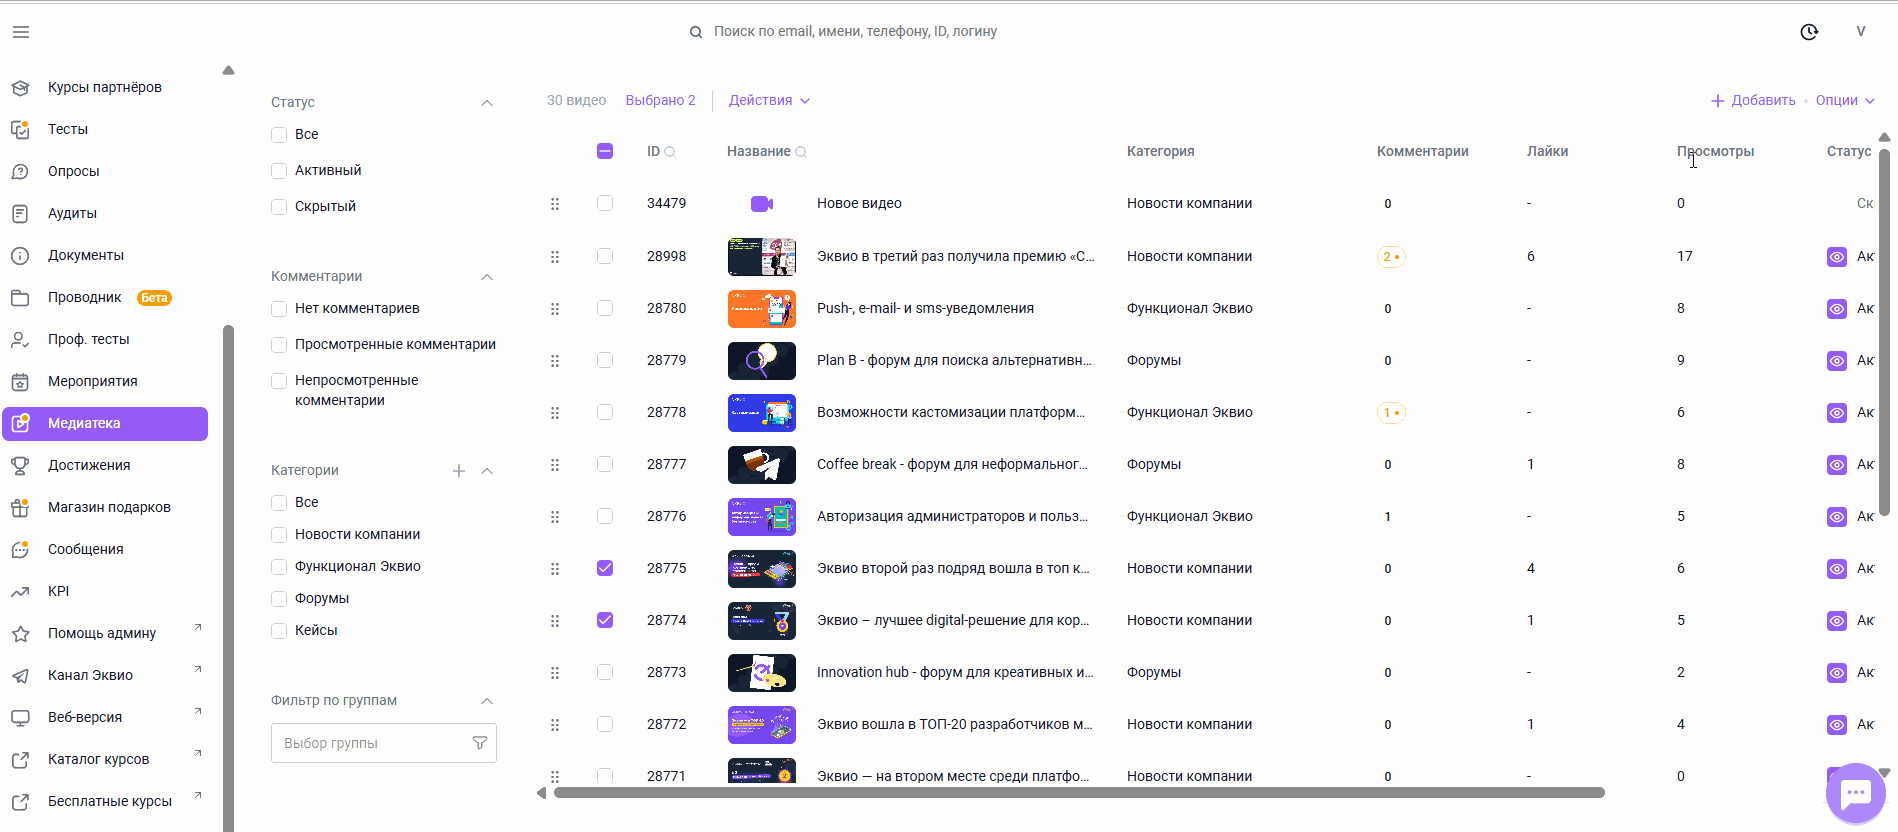
Task: Click the Опросы sidebar icon
Action: pos(20,172)
